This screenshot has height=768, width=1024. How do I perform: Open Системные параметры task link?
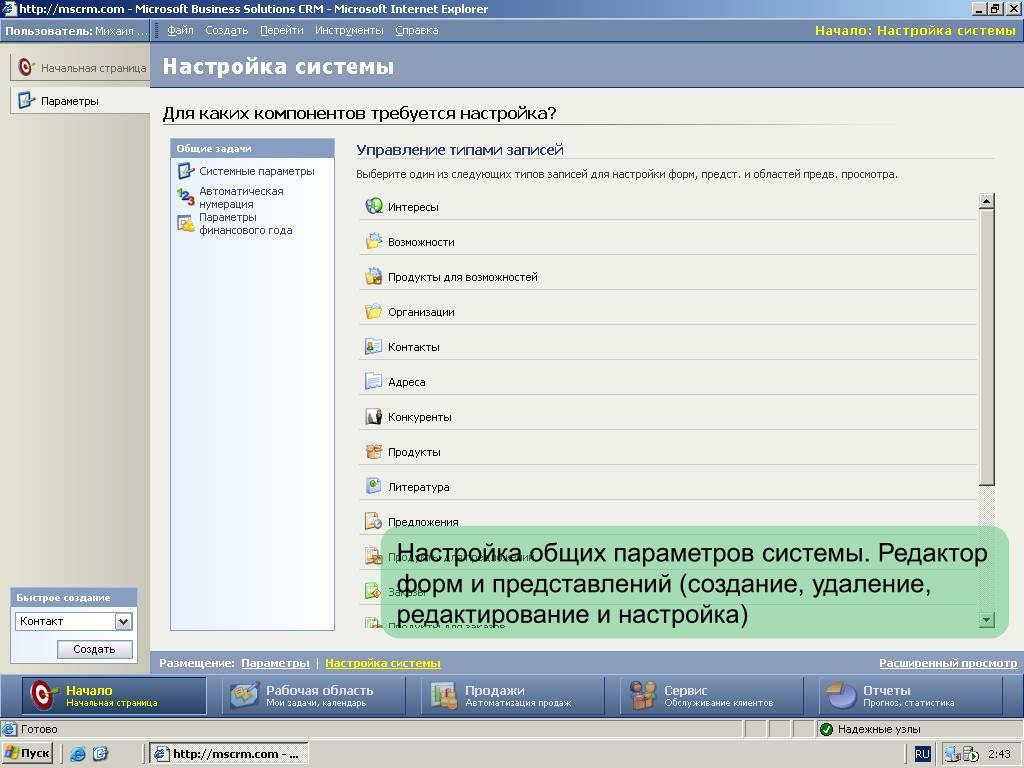[x=257, y=171]
